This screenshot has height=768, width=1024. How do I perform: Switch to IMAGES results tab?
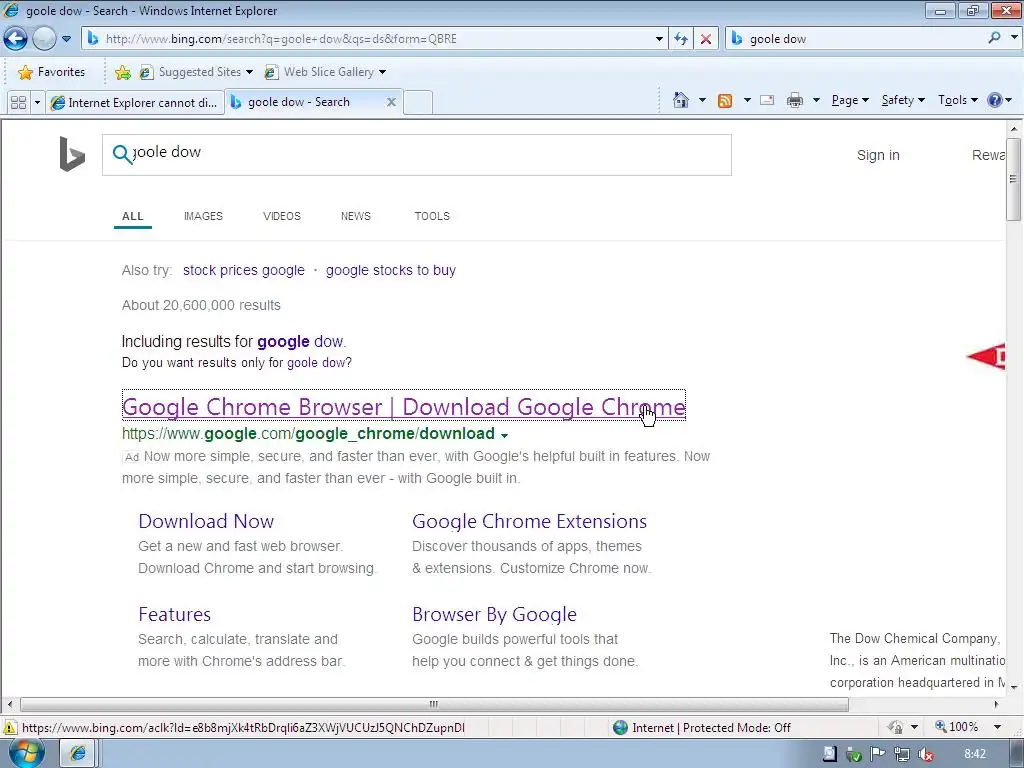(203, 216)
